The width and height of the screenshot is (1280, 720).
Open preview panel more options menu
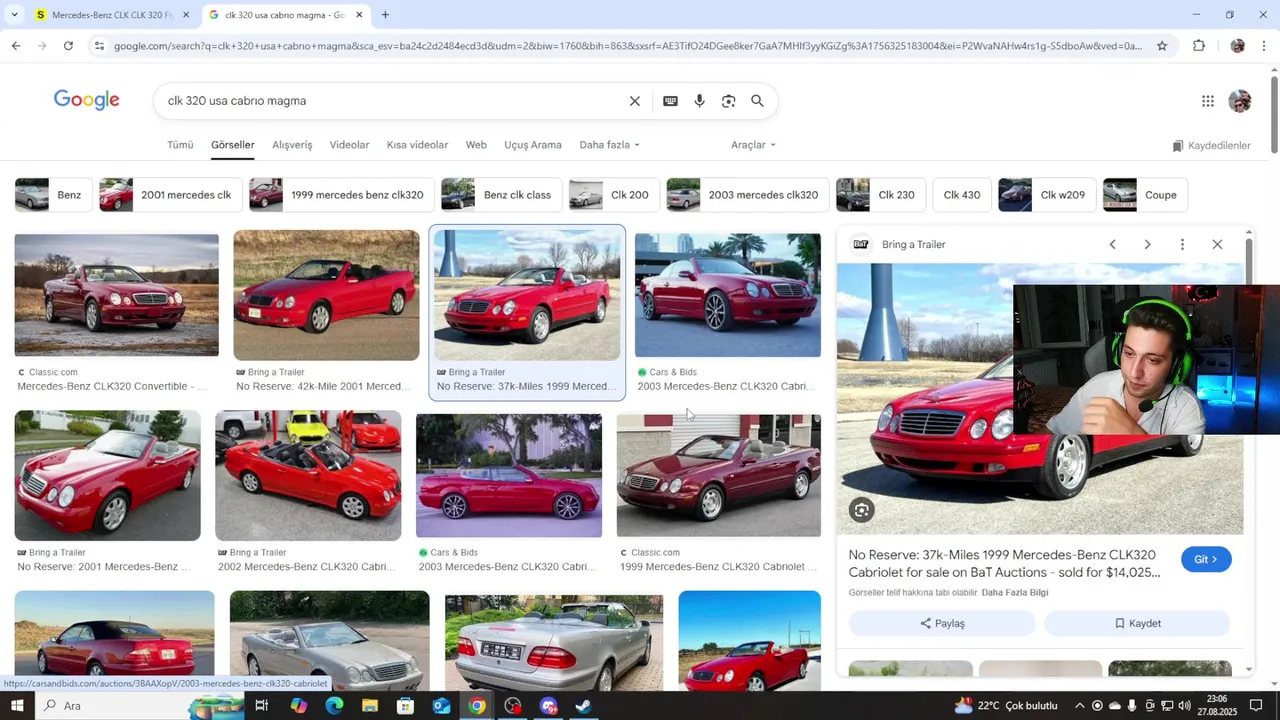pos(1182,244)
